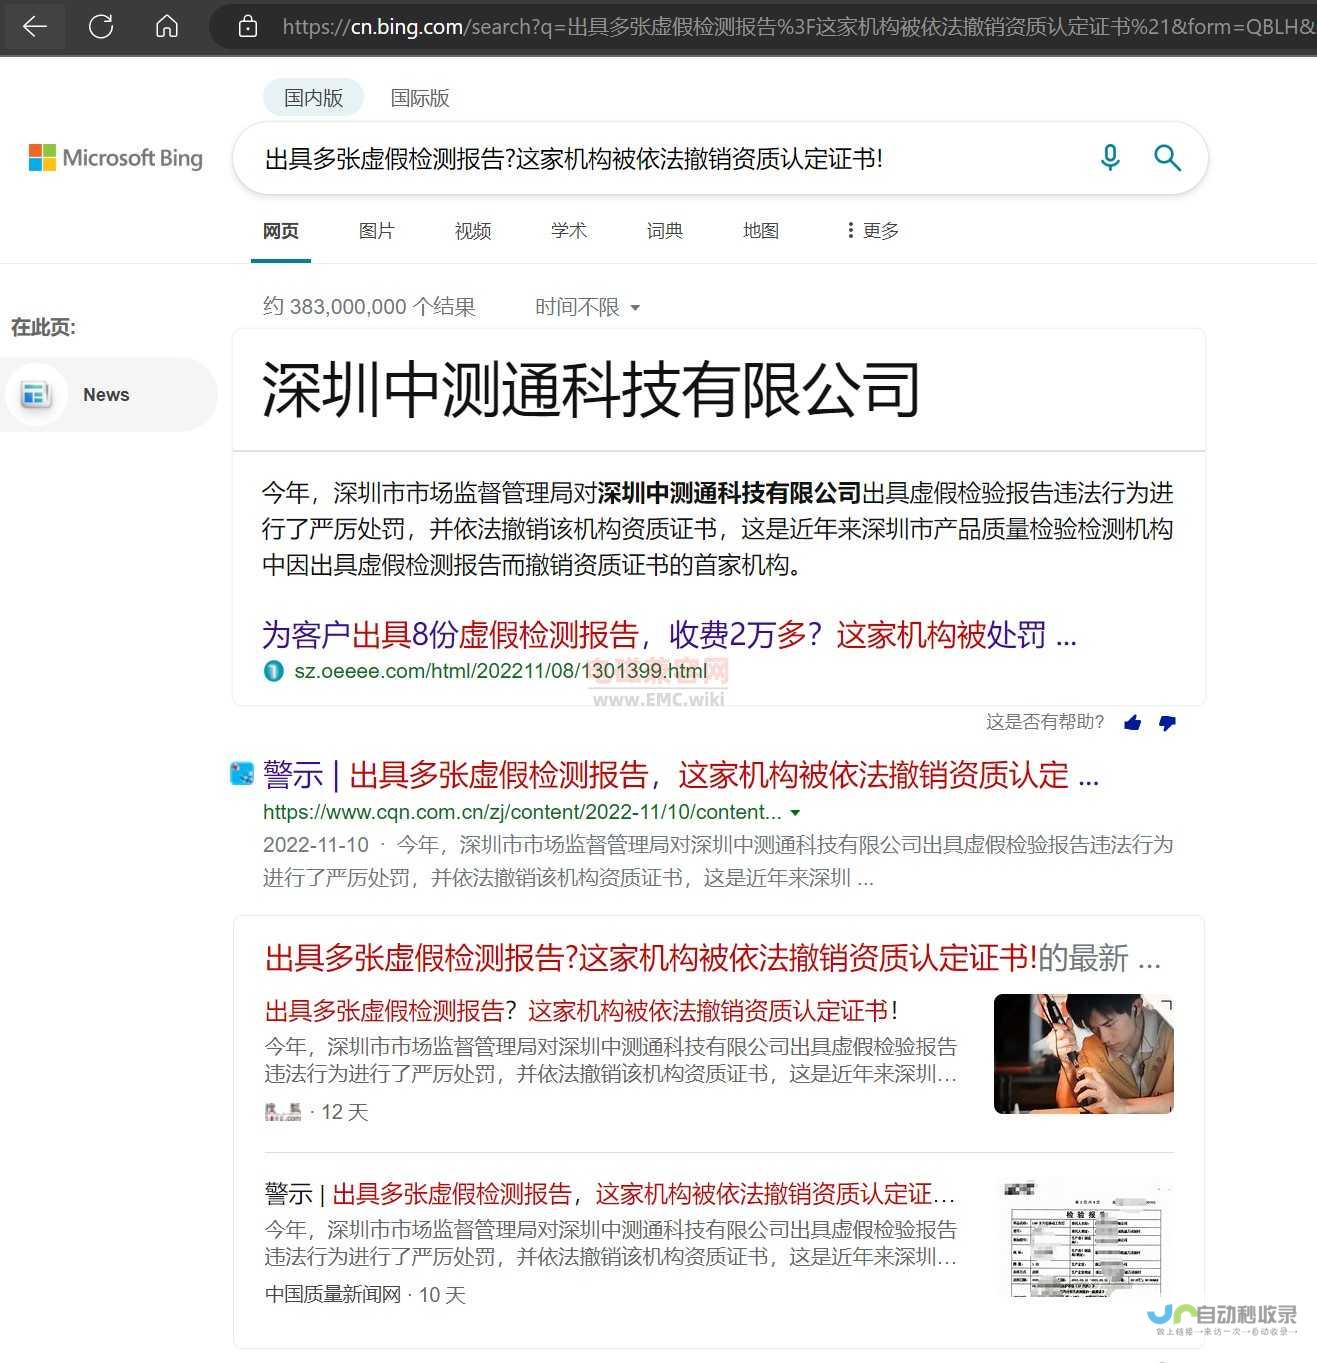Open the browser home page icon
The image size is (1317, 1363).
coord(167,27)
